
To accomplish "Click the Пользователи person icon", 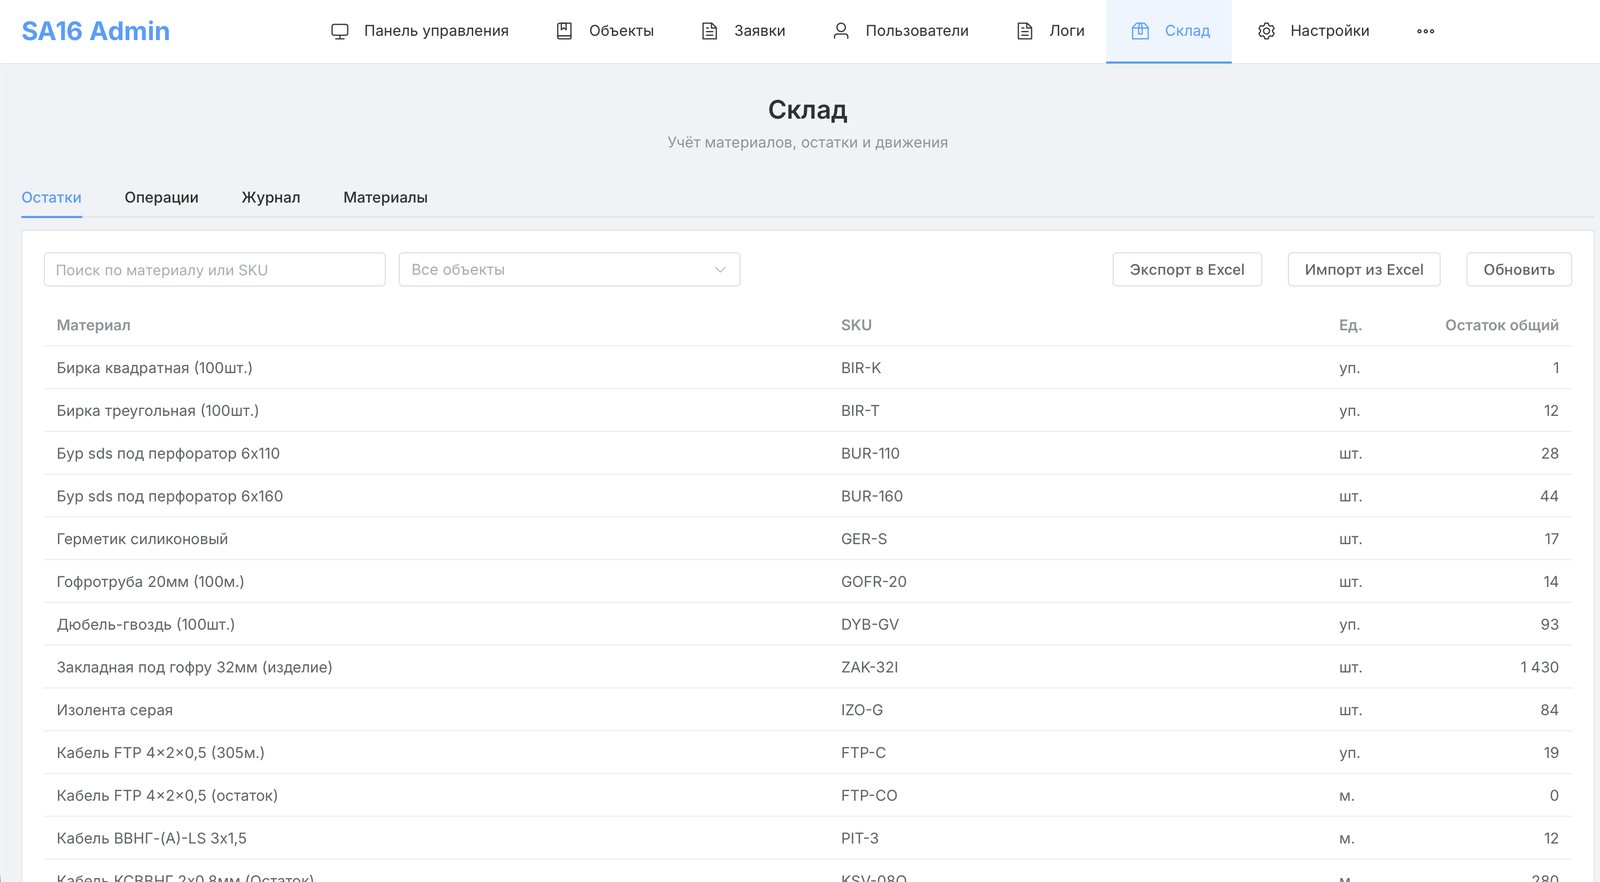I will 841,31.
